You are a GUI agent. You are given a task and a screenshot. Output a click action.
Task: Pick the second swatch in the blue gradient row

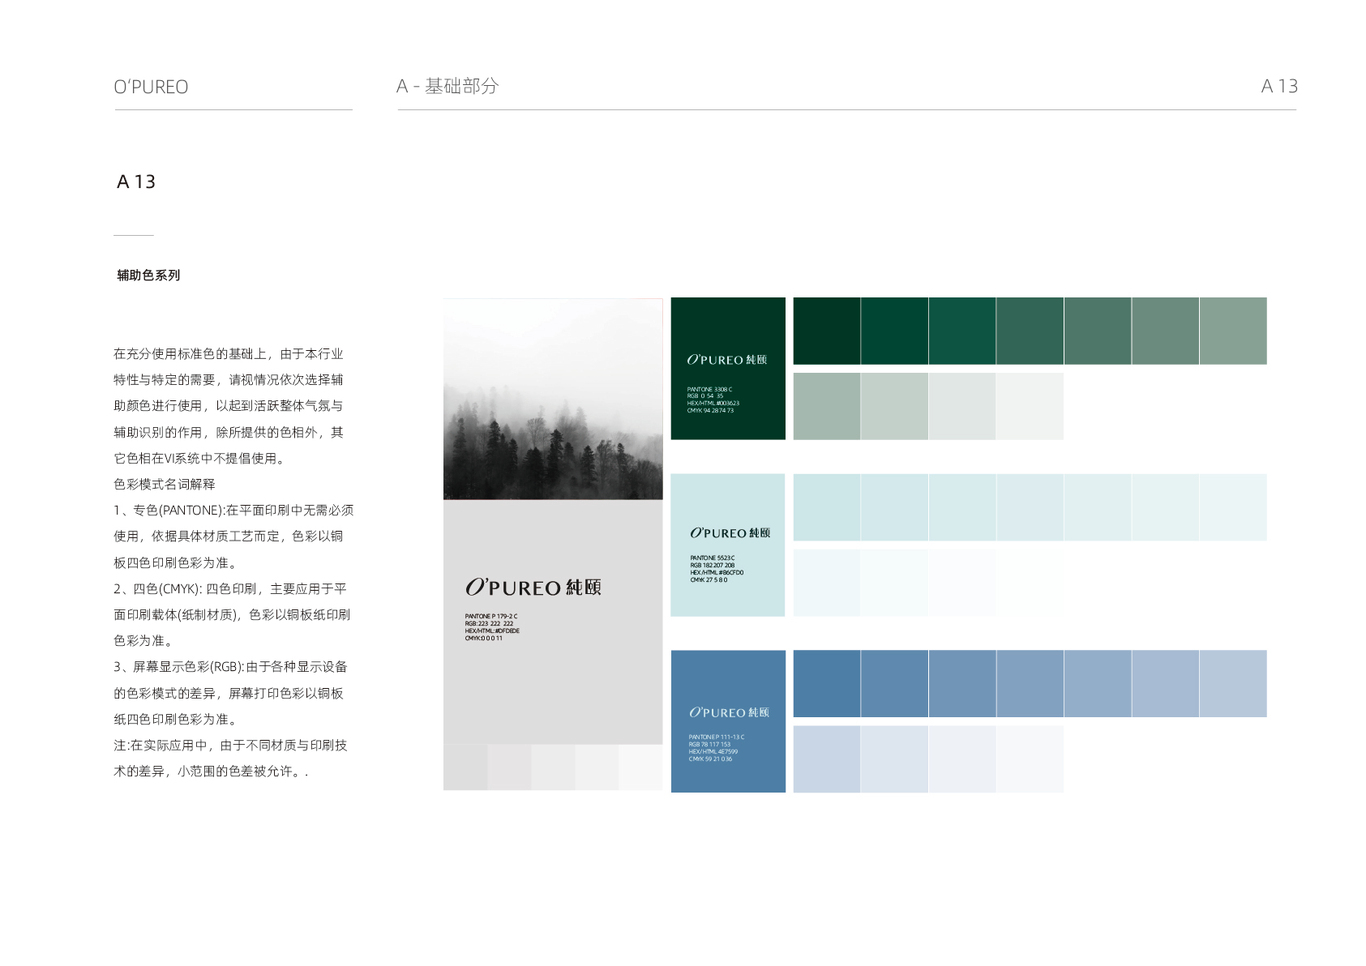coord(895,684)
